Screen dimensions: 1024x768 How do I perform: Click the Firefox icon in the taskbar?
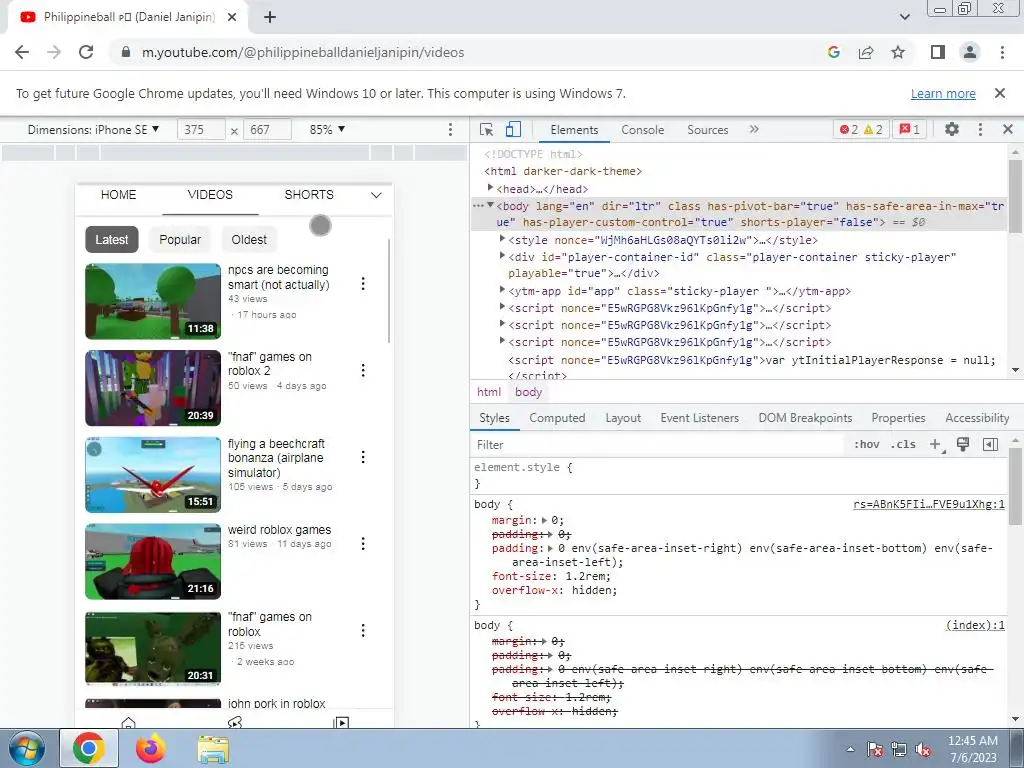pyautogui.click(x=151, y=748)
